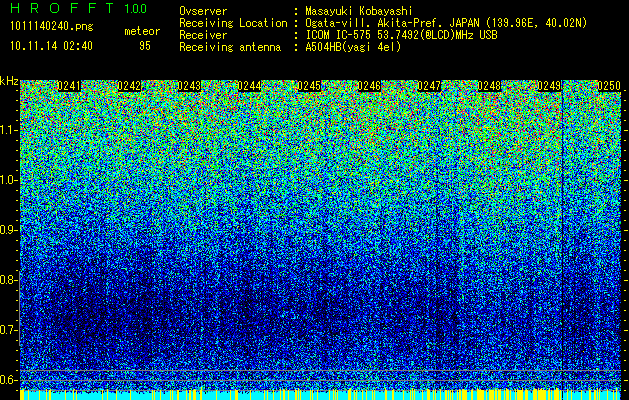Click the 0.6 frequency axis label

click(x=8, y=380)
